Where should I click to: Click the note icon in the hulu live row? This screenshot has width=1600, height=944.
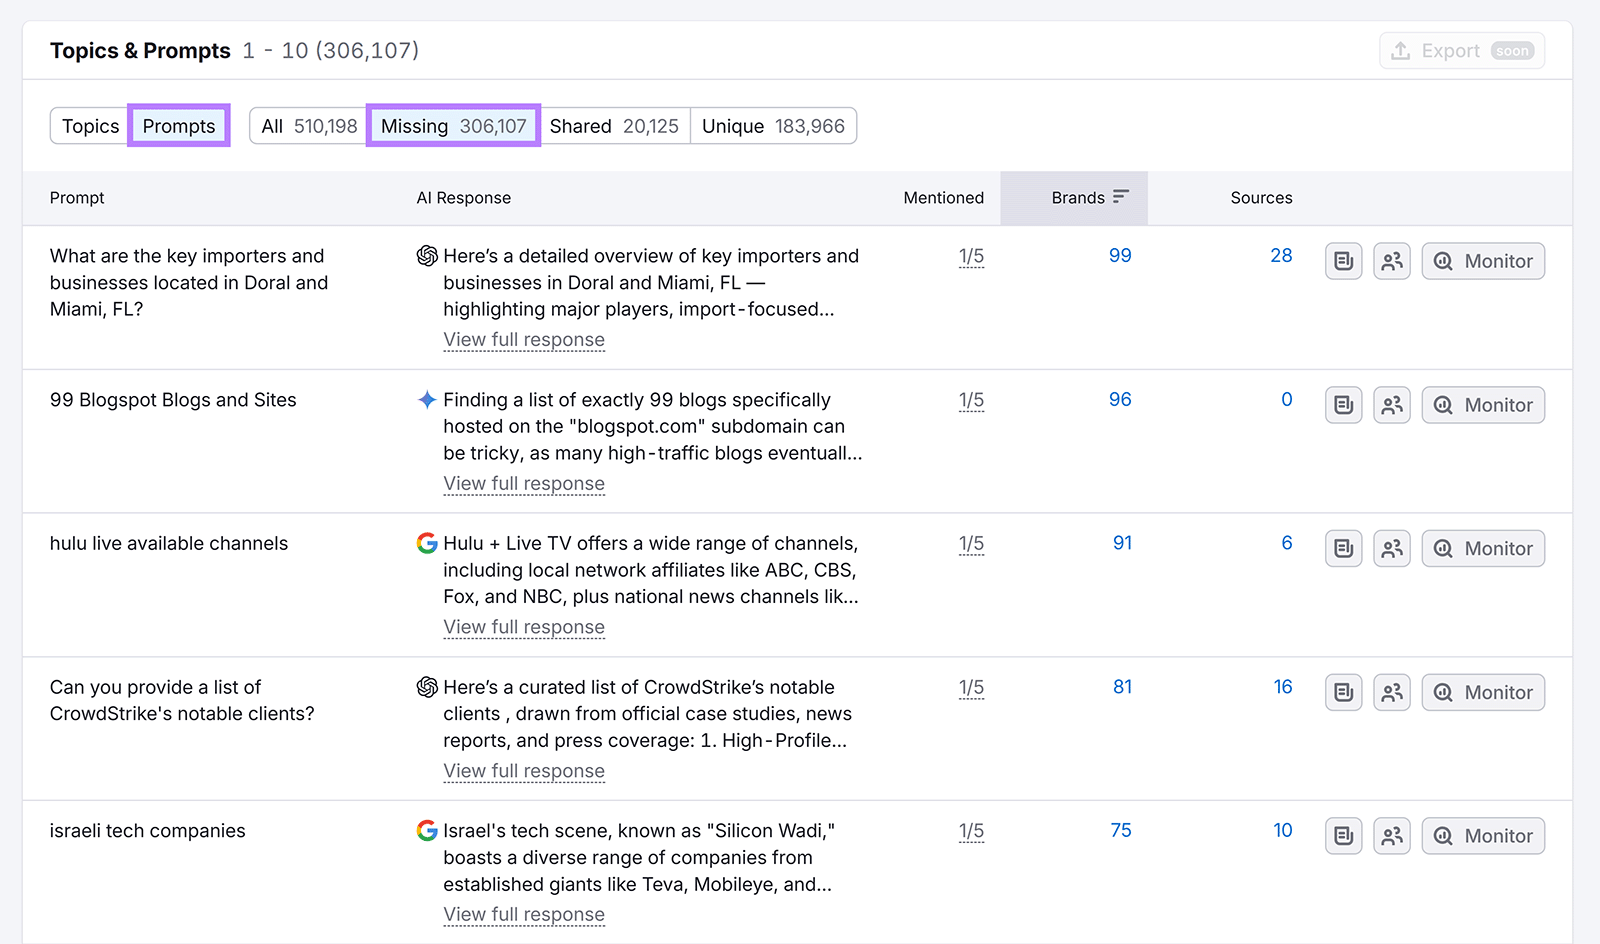pos(1343,548)
